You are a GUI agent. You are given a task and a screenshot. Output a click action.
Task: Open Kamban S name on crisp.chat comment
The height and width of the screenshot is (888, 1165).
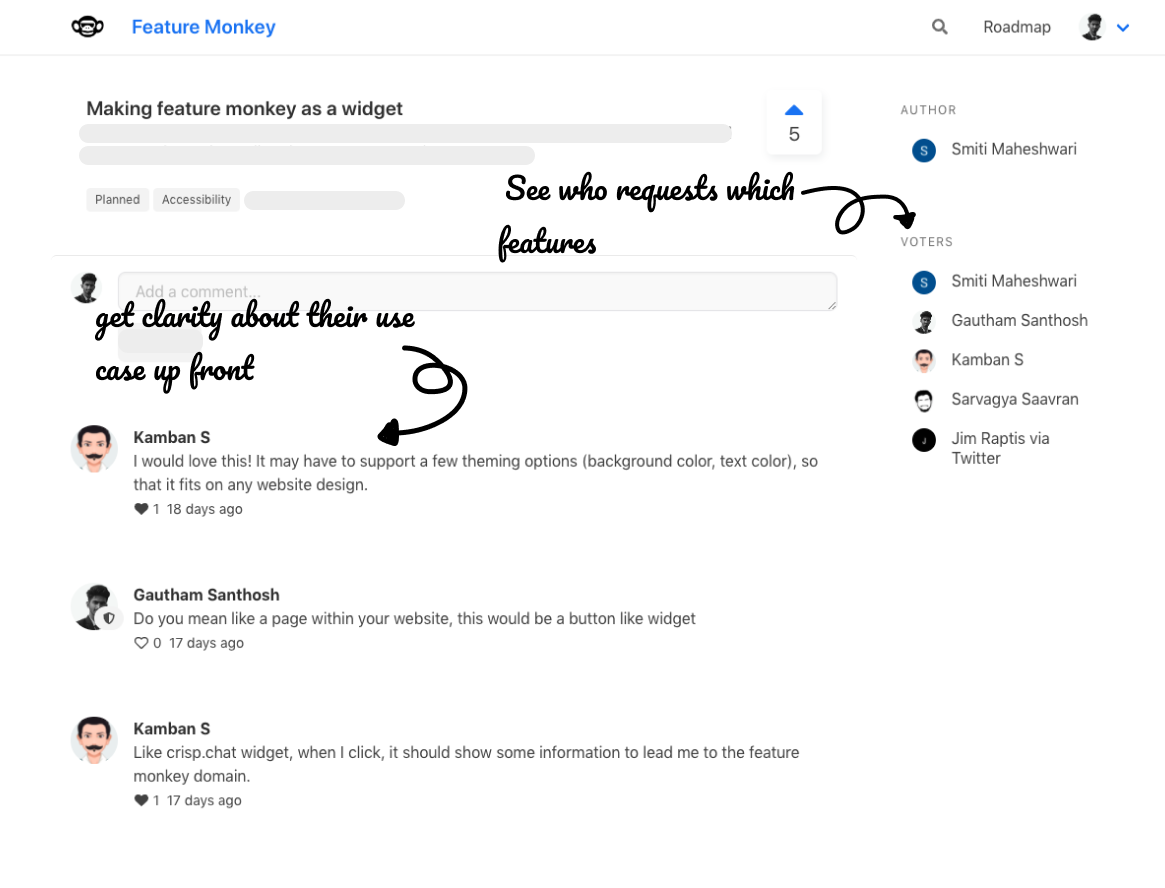click(172, 729)
